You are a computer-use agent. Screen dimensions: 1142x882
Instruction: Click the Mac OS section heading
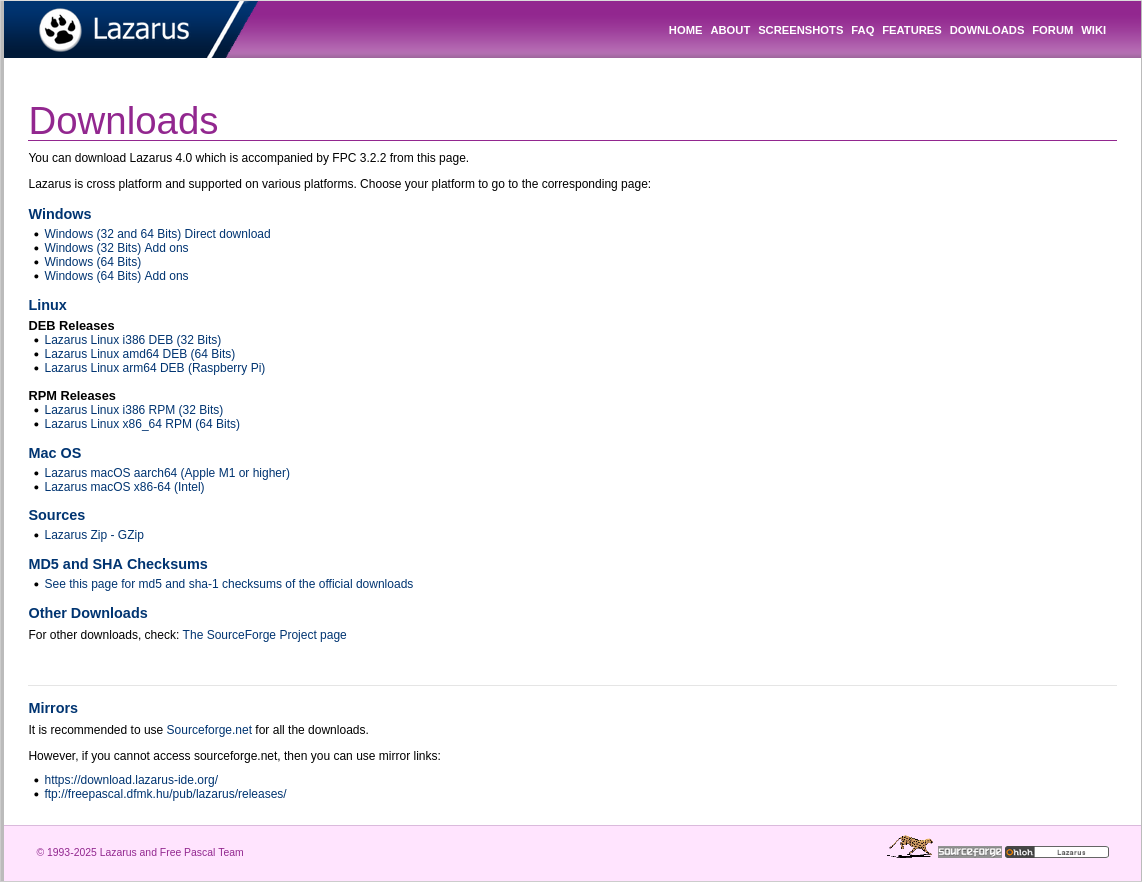(55, 453)
